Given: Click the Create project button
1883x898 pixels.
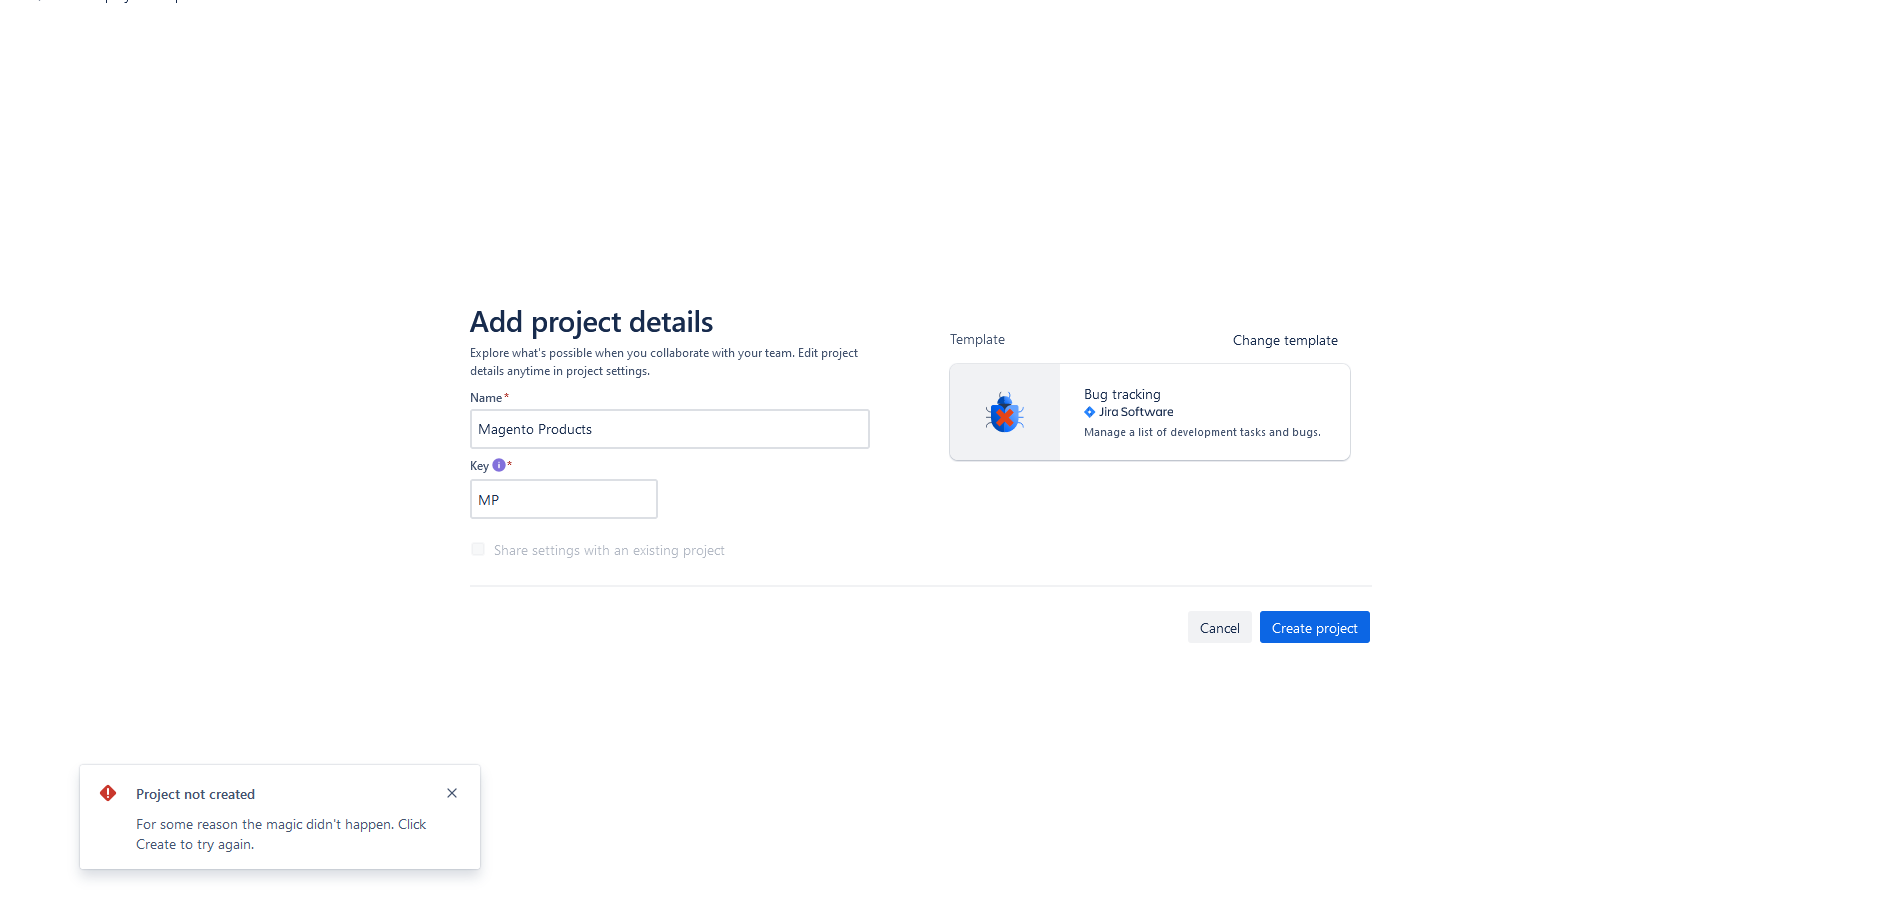Looking at the screenshot, I should pyautogui.click(x=1315, y=627).
